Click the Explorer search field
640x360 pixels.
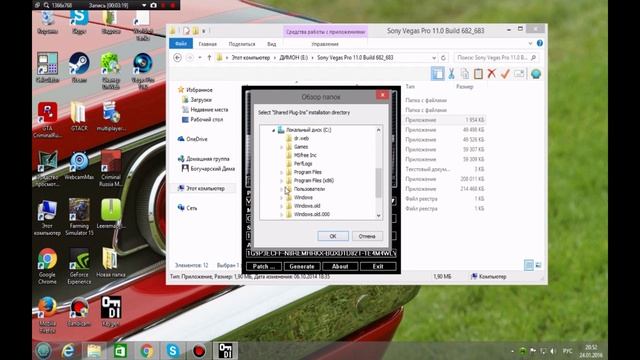coord(496,58)
